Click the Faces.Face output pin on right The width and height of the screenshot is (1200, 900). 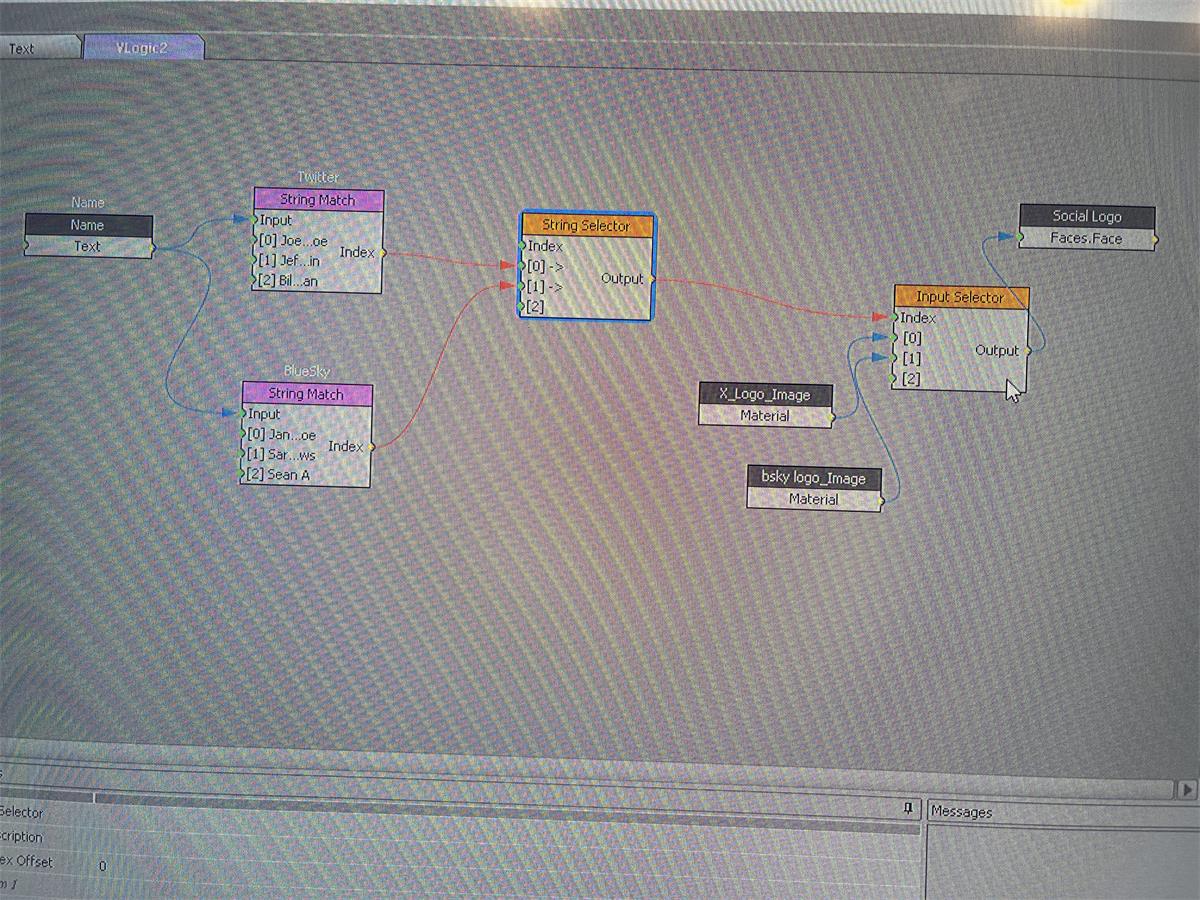[x=1155, y=240]
